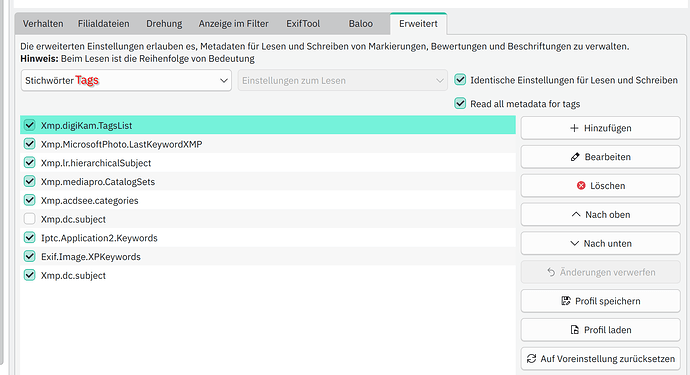This screenshot has width=690, height=375.
Task: Uncheck Xmp.MicrosoftPhoto.LastKeywordXMP checkbox
Action: (x=29, y=144)
